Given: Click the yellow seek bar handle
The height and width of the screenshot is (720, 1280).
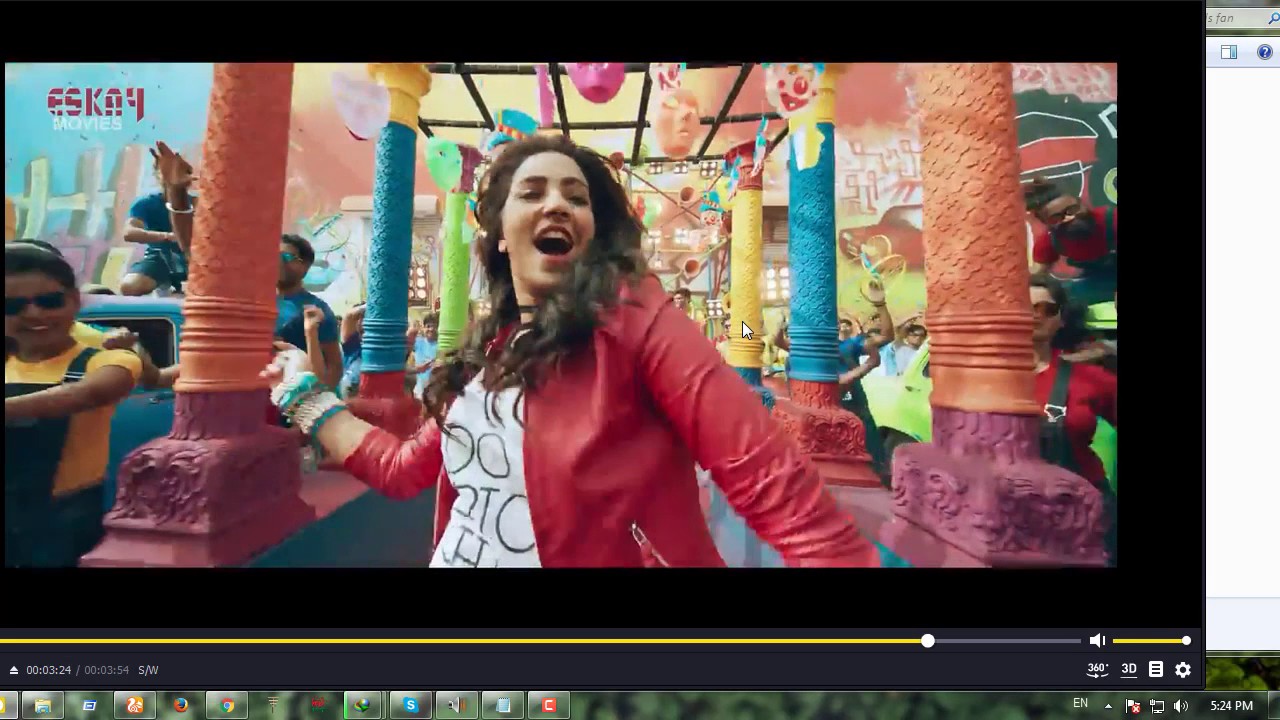Looking at the screenshot, I should pyautogui.click(x=928, y=640).
